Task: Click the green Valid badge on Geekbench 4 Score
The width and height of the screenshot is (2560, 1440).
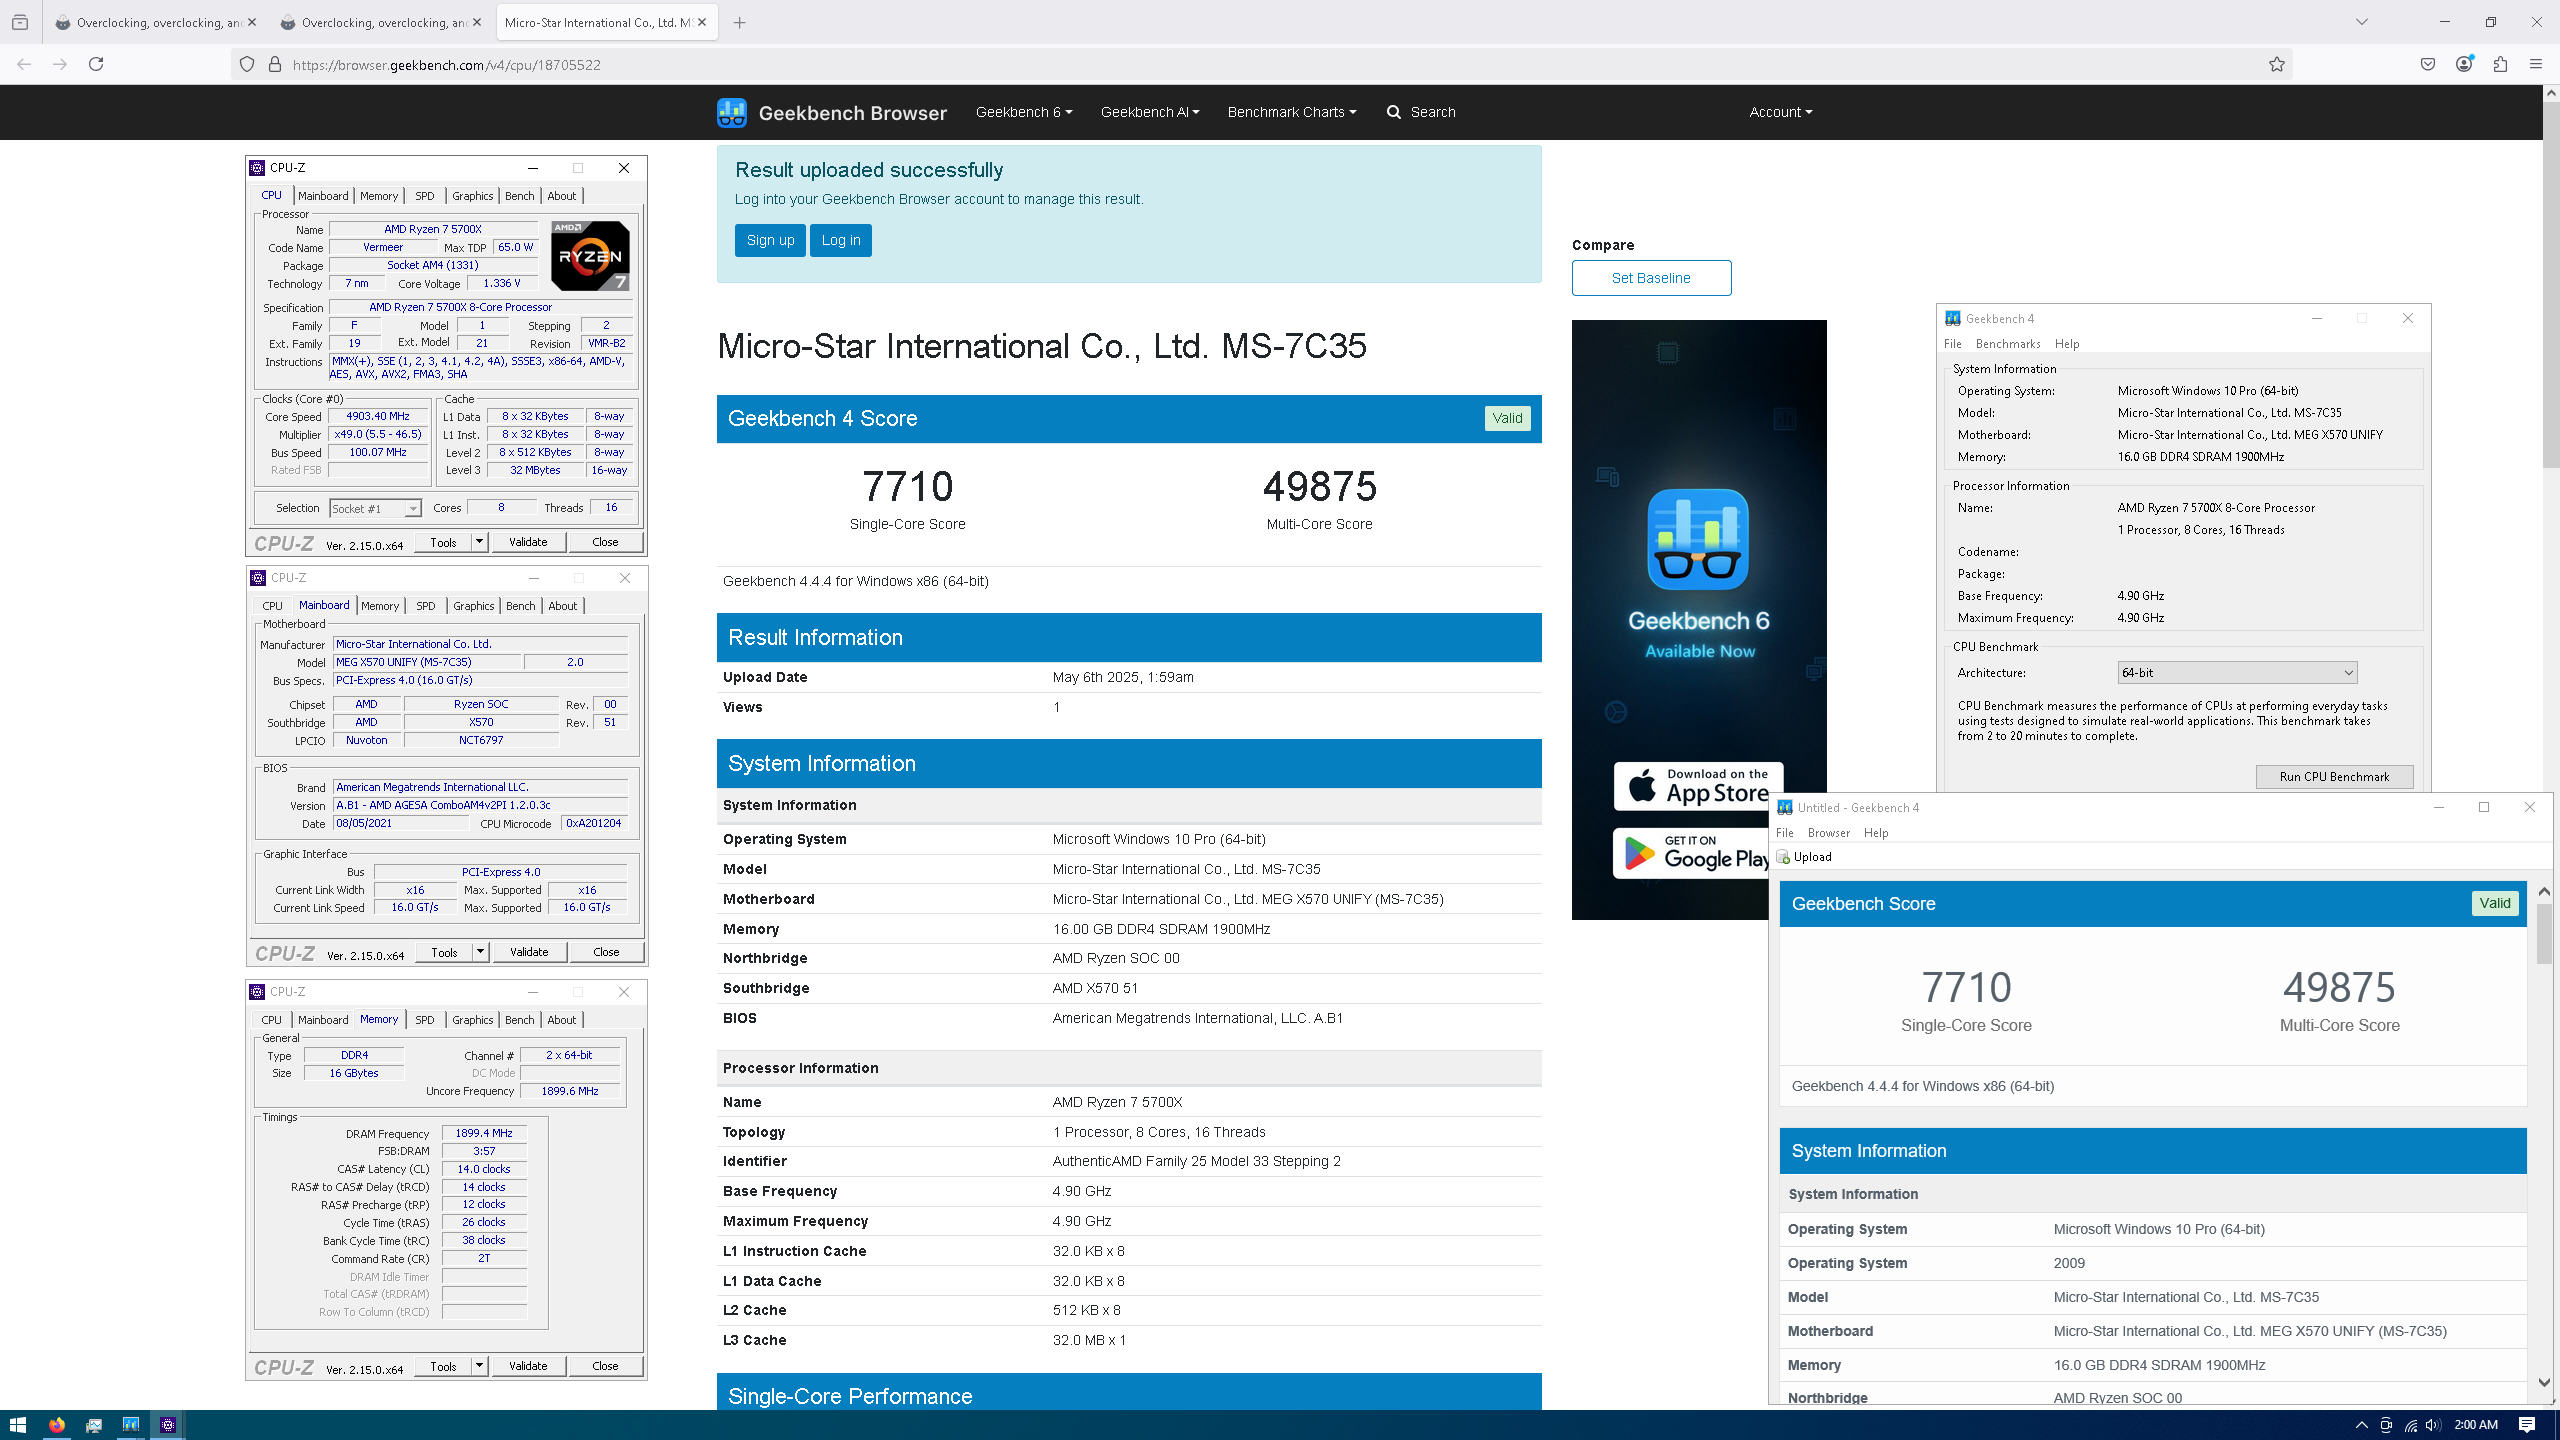Action: click(x=1507, y=418)
